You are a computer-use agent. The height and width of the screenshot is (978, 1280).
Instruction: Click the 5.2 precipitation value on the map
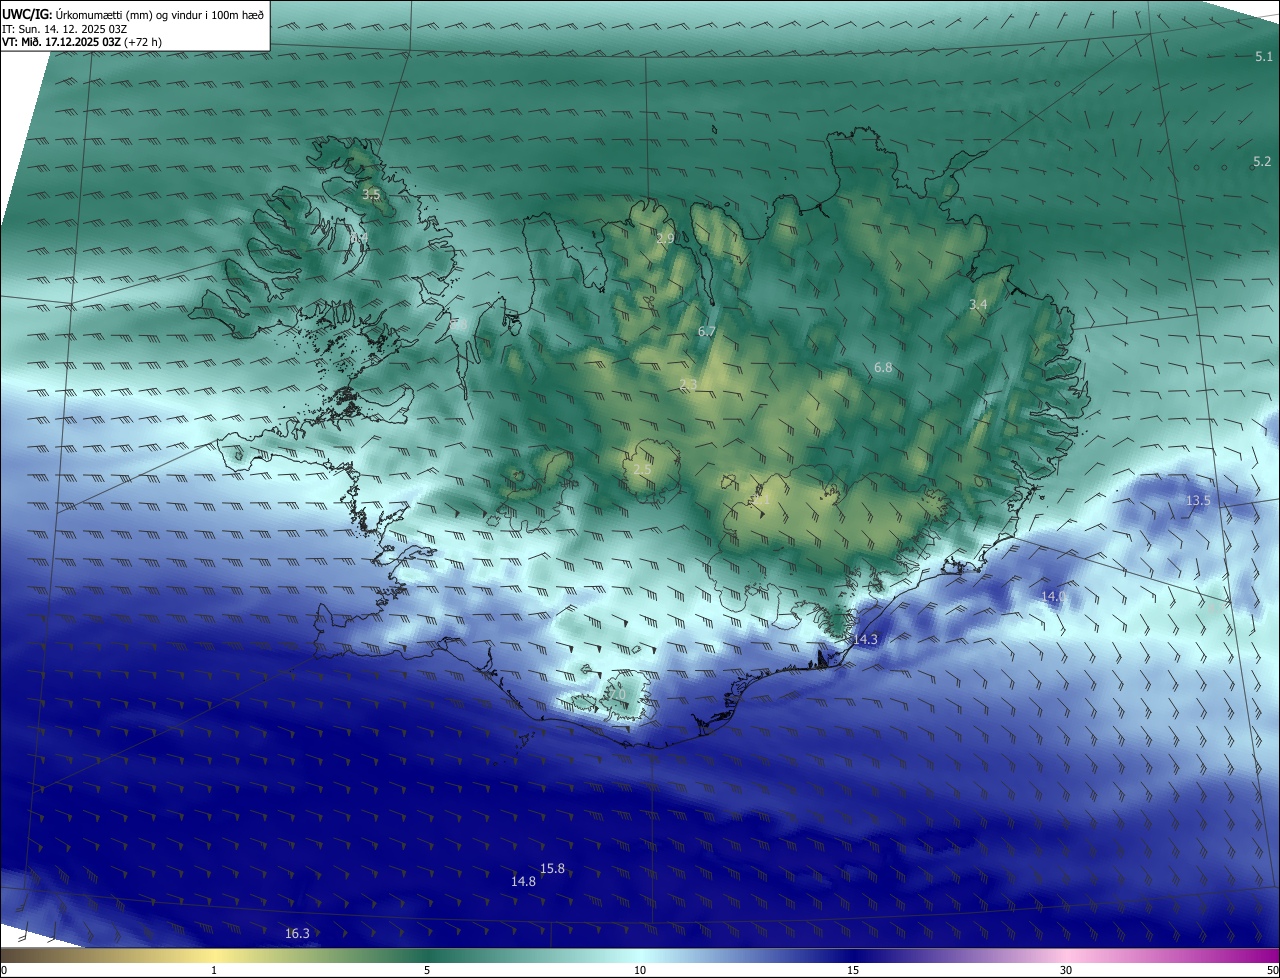(x=1261, y=161)
